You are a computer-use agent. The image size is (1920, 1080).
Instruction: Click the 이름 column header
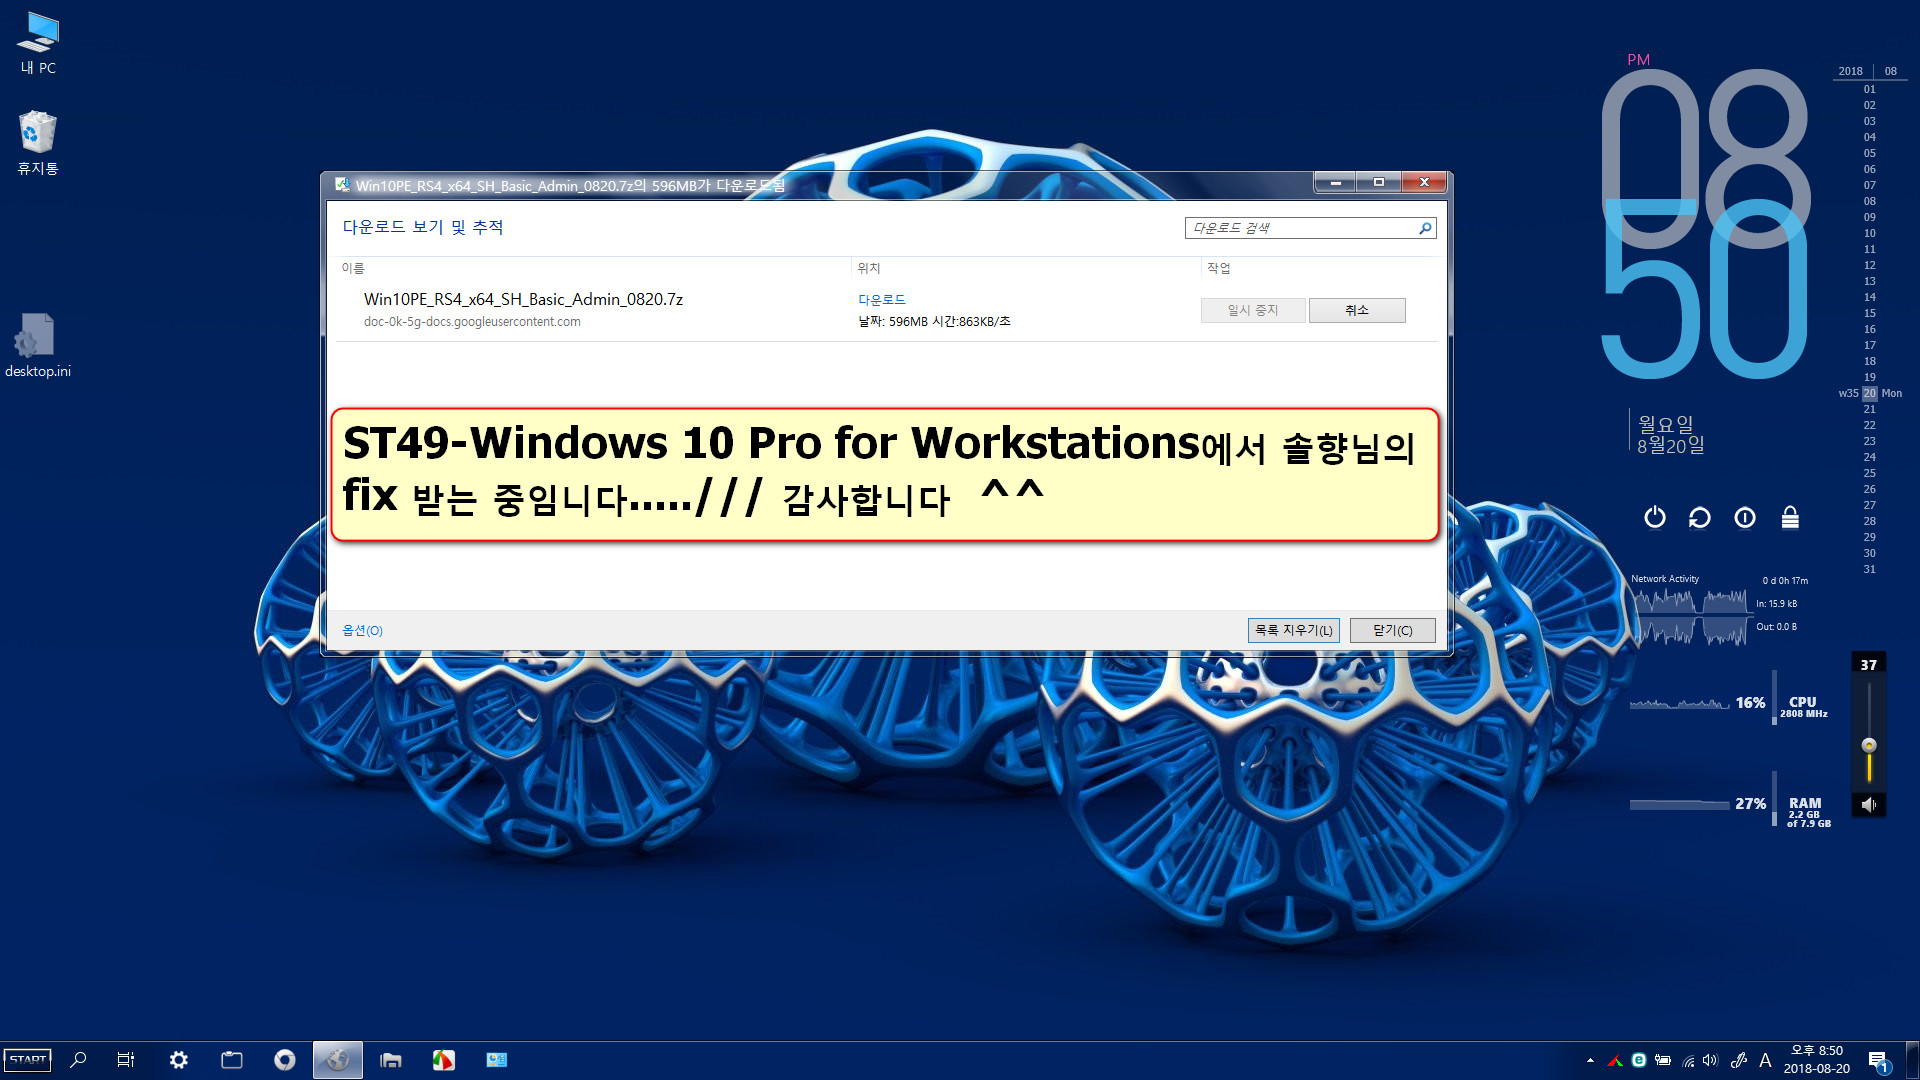[353, 268]
